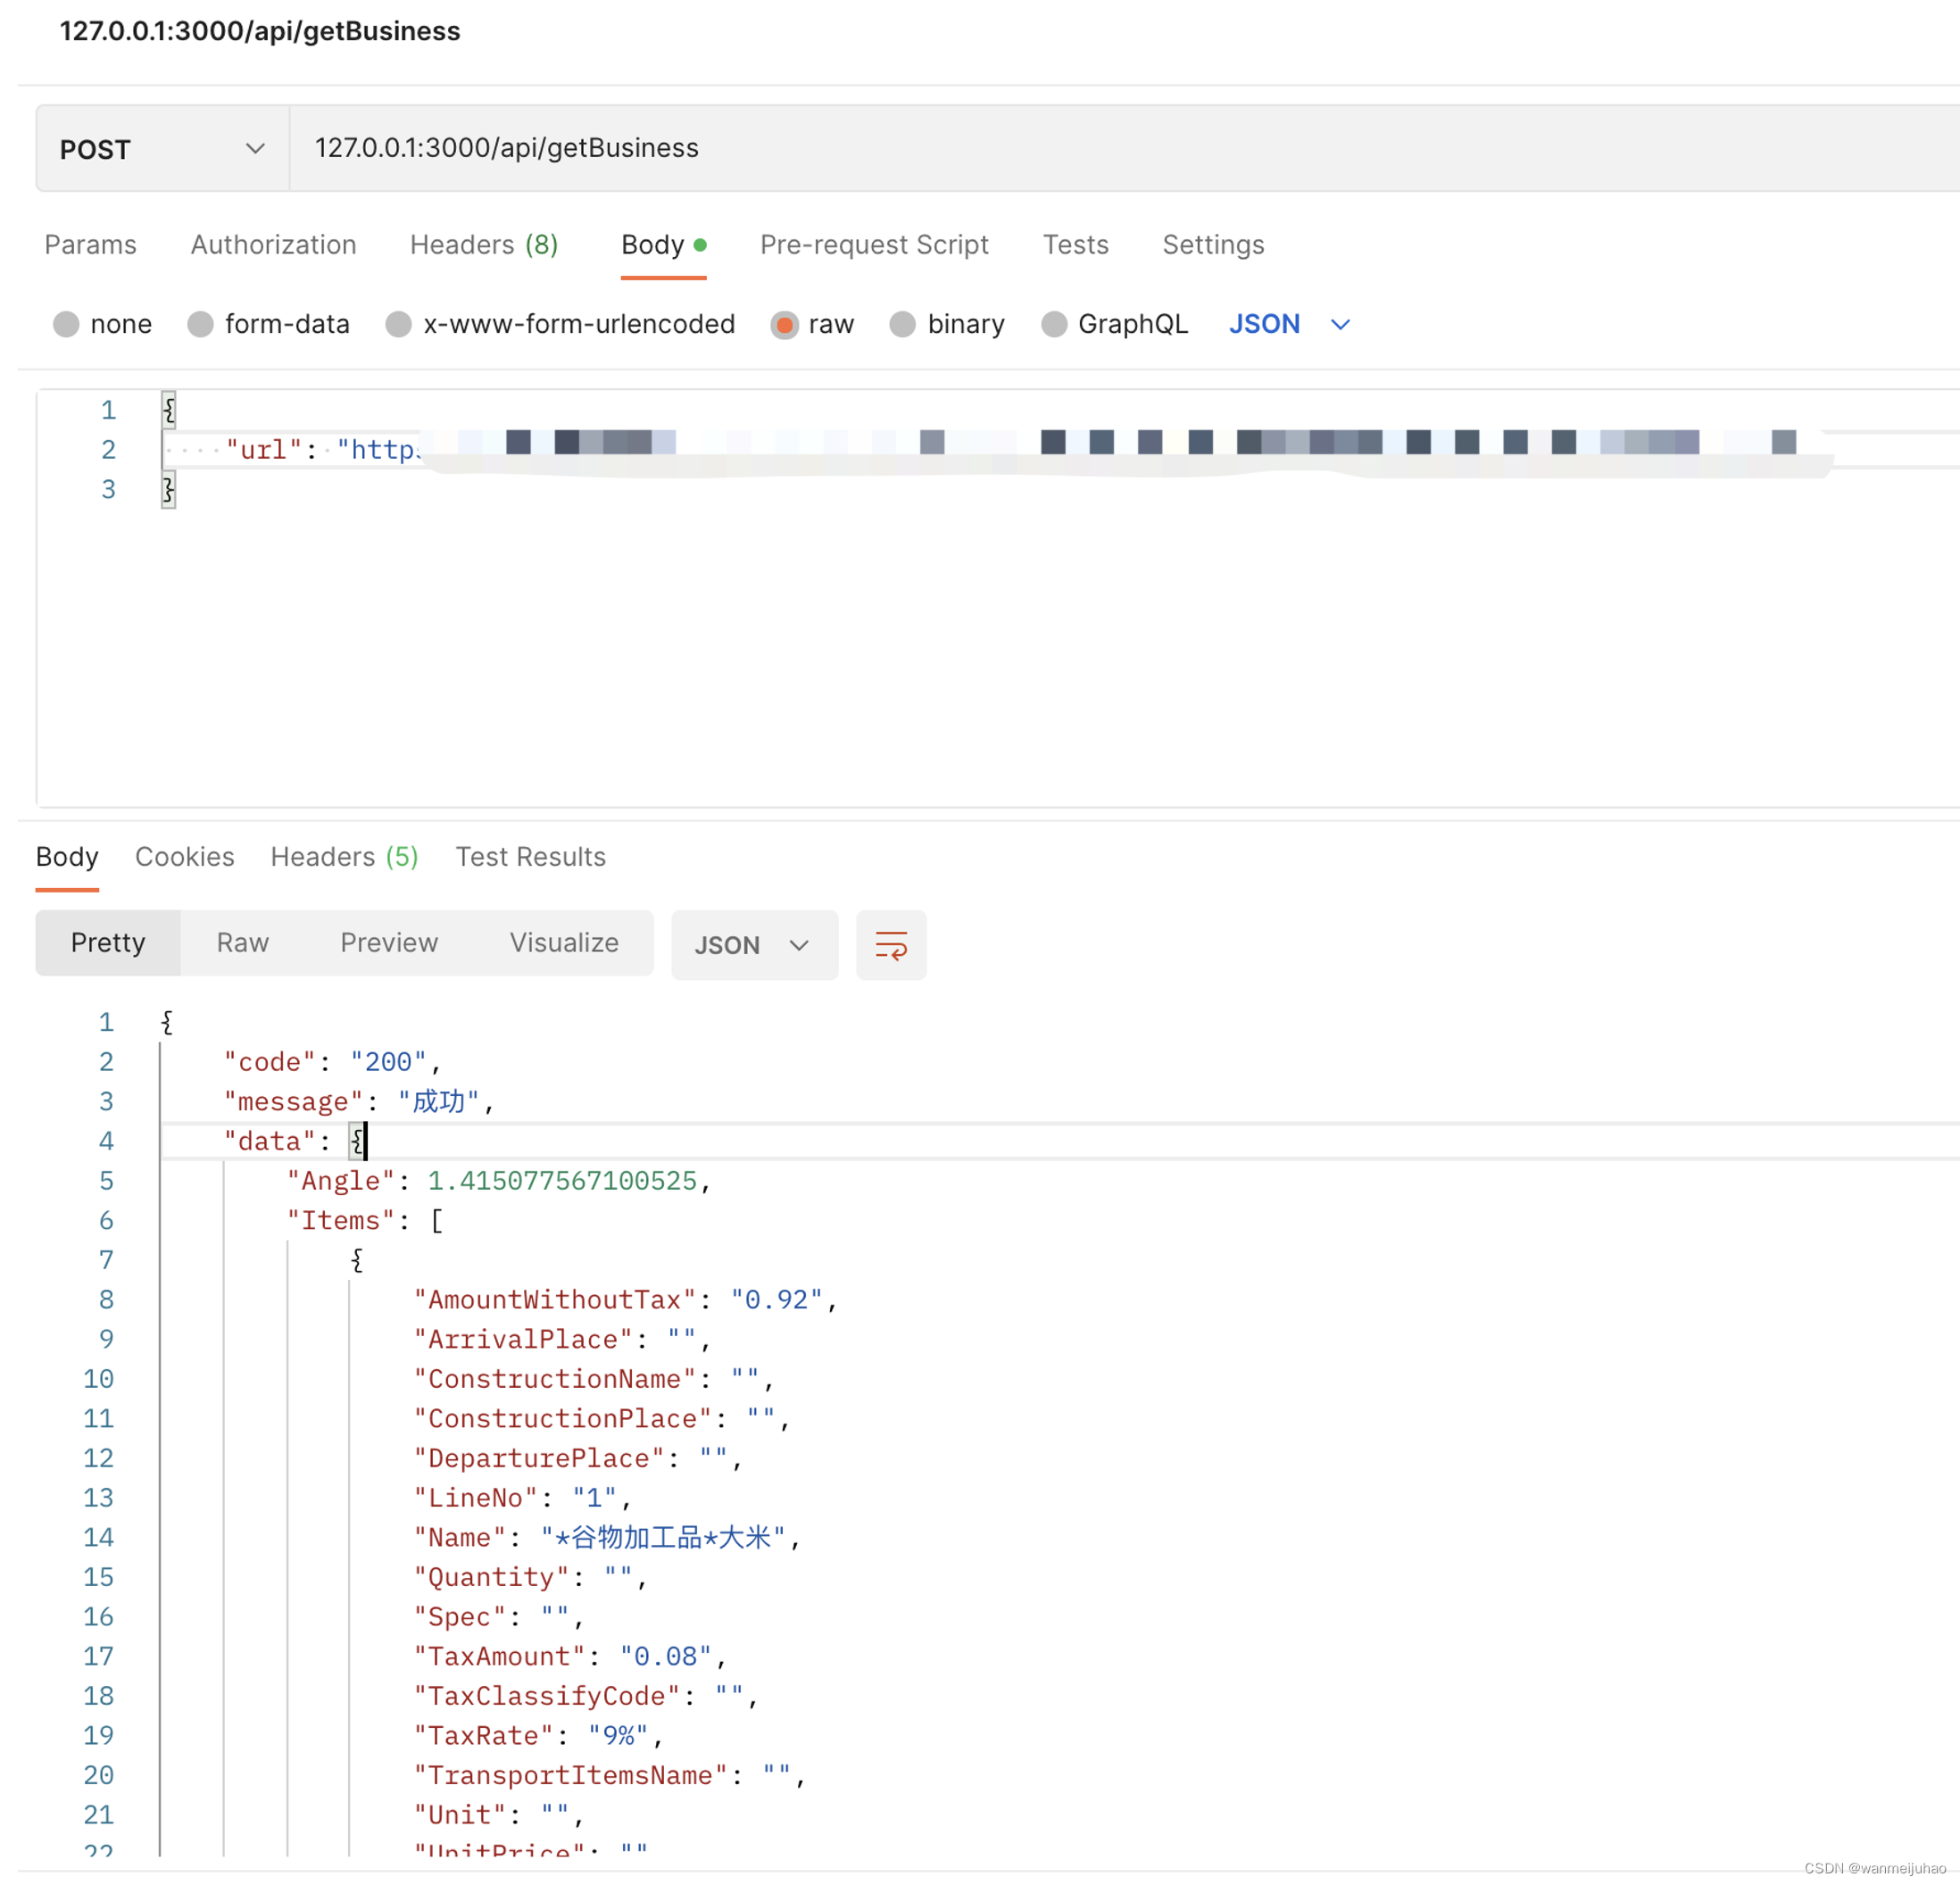This screenshot has width=1960, height=1885.
Task: Switch to the Authorization tab
Action: (x=273, y=245)
